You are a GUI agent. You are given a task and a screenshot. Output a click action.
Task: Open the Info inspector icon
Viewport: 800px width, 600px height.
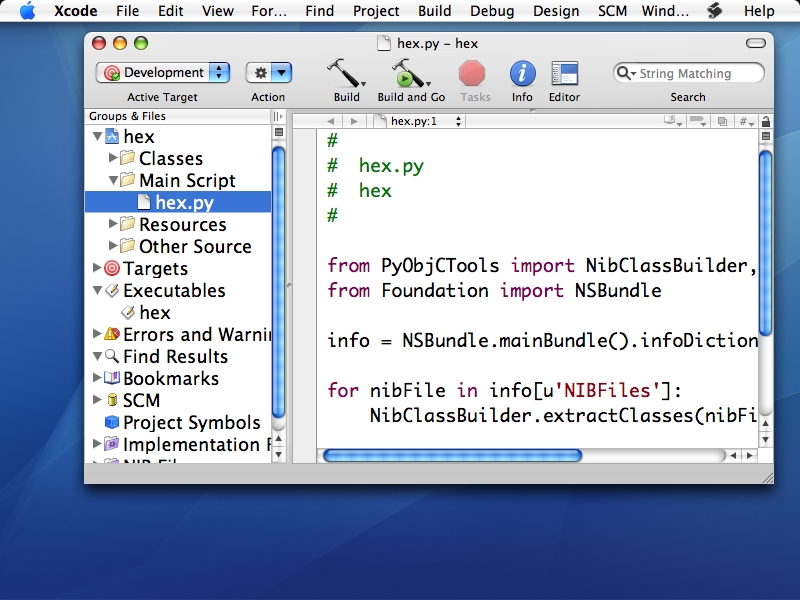click(522, 73)
